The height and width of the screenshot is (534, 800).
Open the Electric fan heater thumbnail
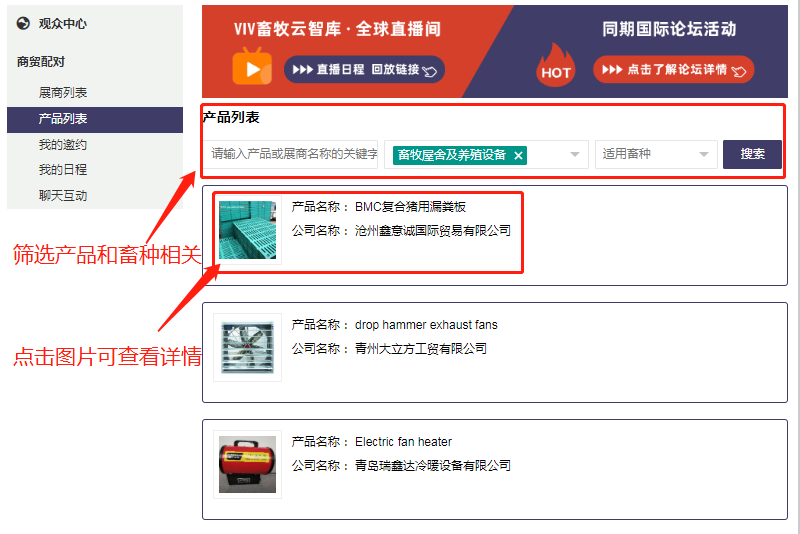pyautogui.click(x=247, y=464)
